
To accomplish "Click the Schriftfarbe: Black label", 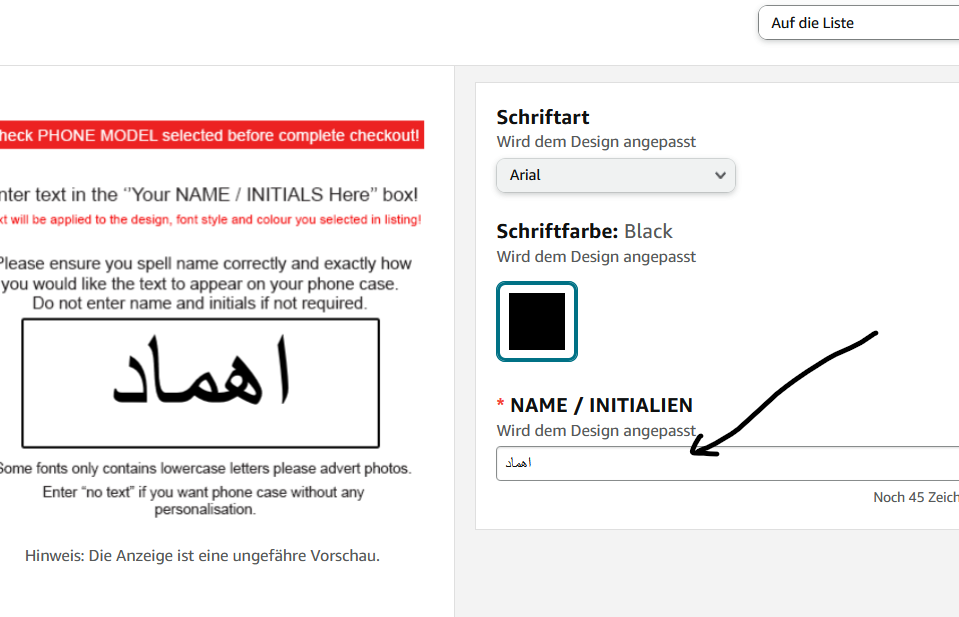I will click(584, 231).
